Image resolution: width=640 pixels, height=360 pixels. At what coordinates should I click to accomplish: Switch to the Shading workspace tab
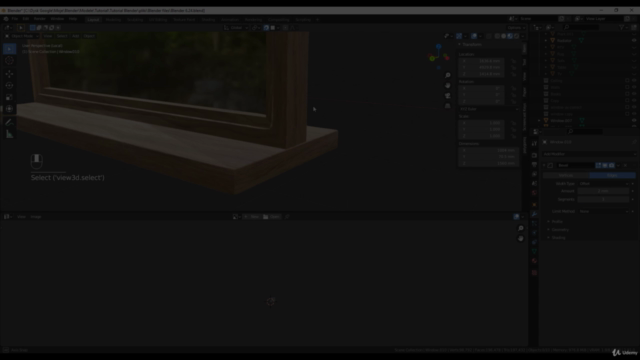[x=208, y=20]
